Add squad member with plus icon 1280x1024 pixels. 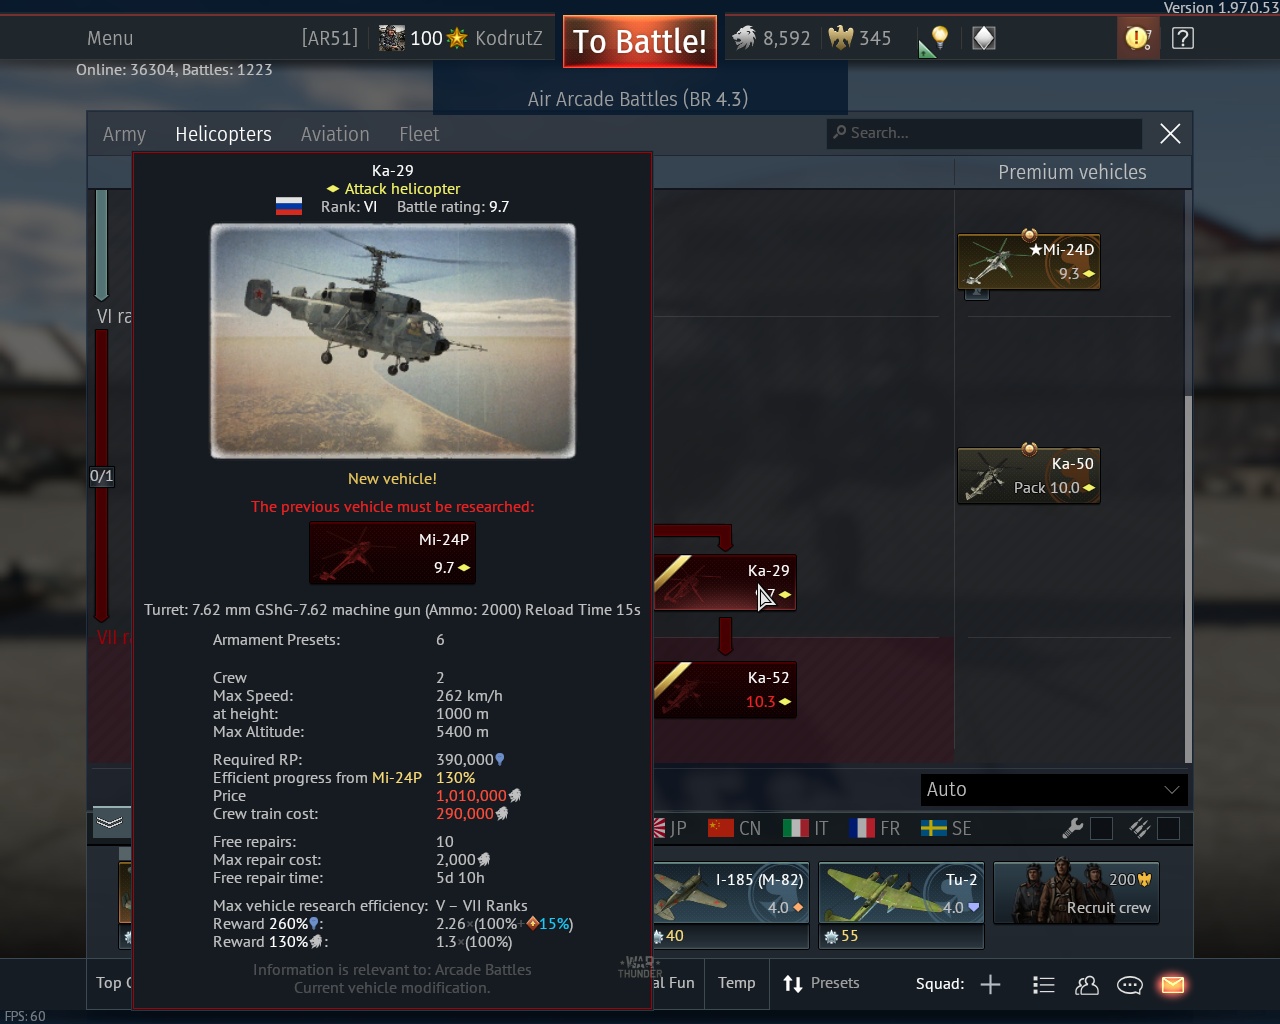pos(990,985)
